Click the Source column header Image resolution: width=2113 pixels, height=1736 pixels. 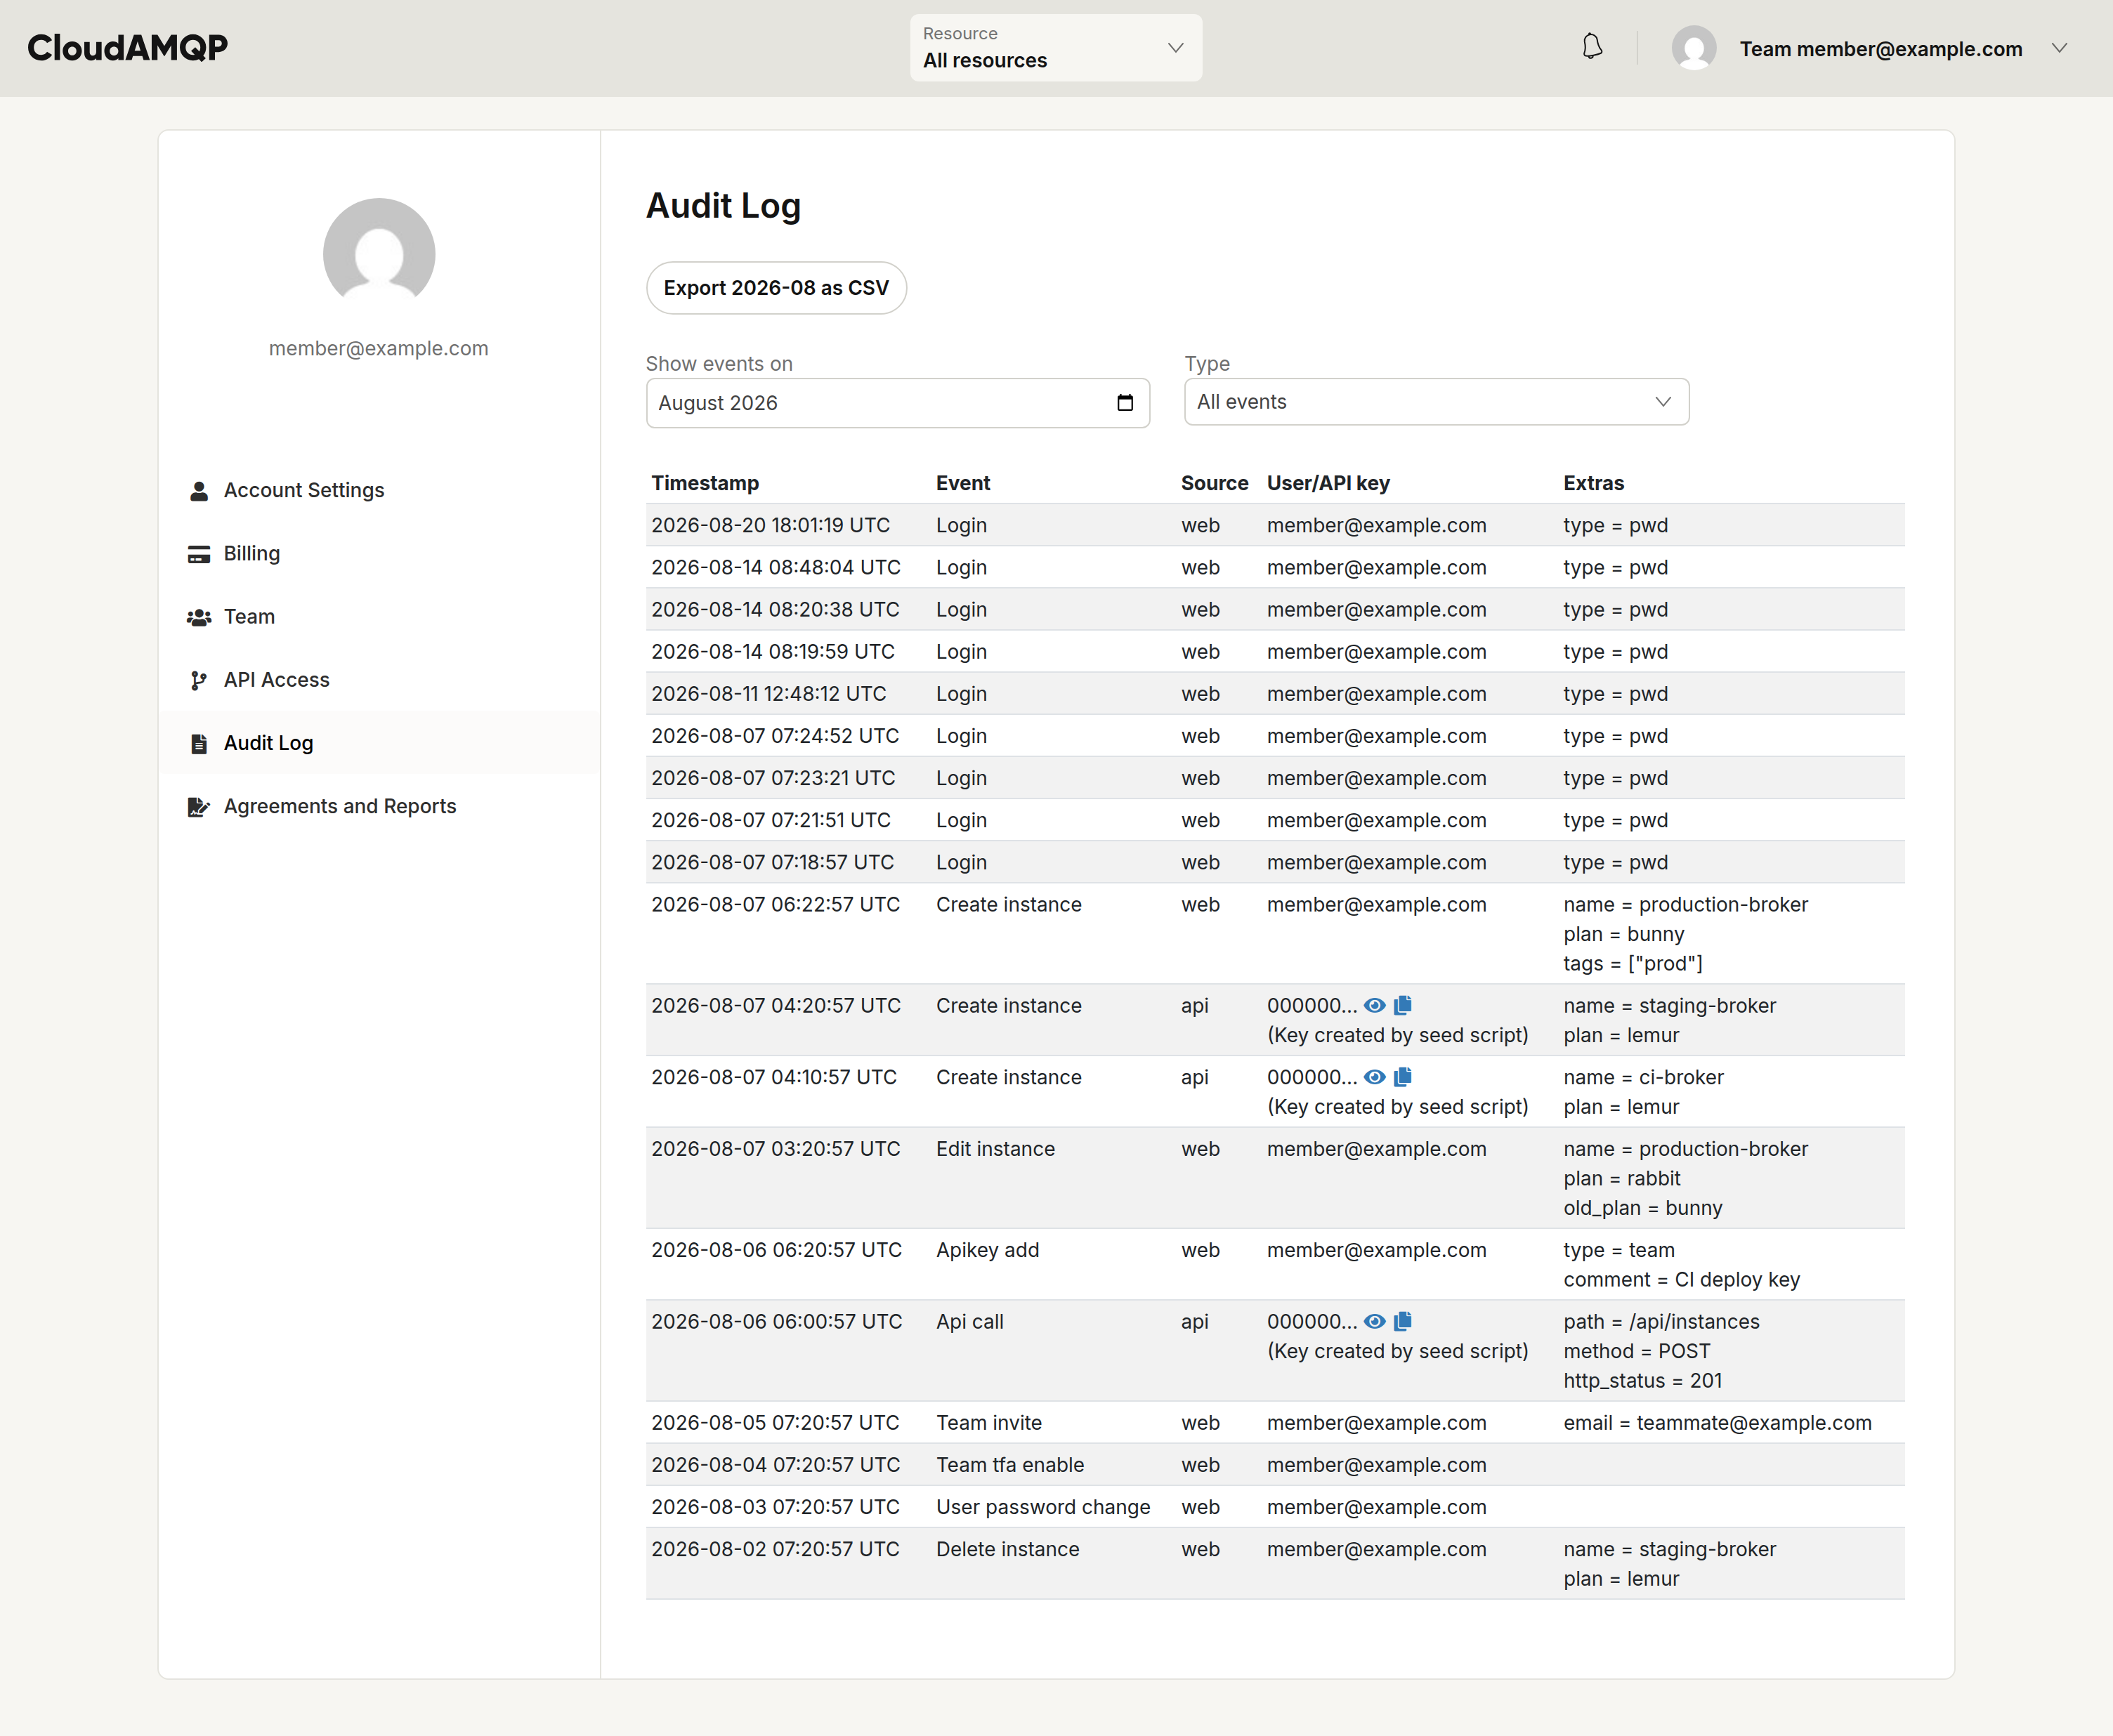1214,483
